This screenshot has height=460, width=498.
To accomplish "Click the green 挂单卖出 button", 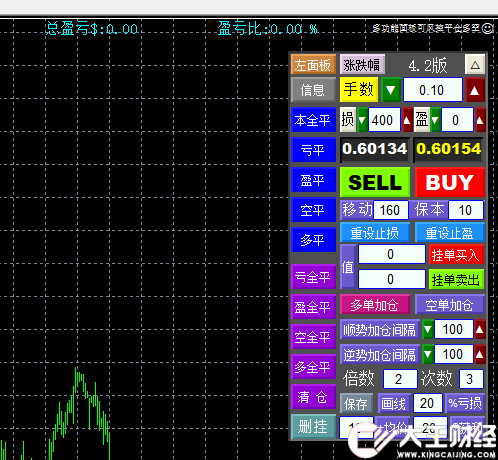I will (456, 279).
